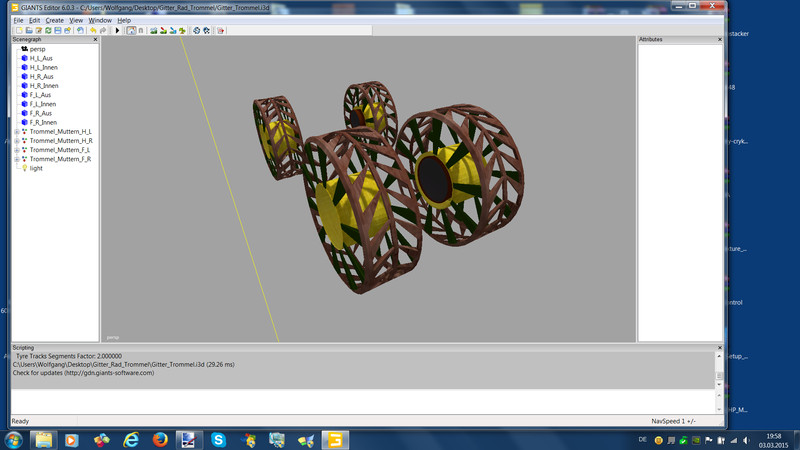Click the Redo arrow in the toolbar

tap(103, 30)
